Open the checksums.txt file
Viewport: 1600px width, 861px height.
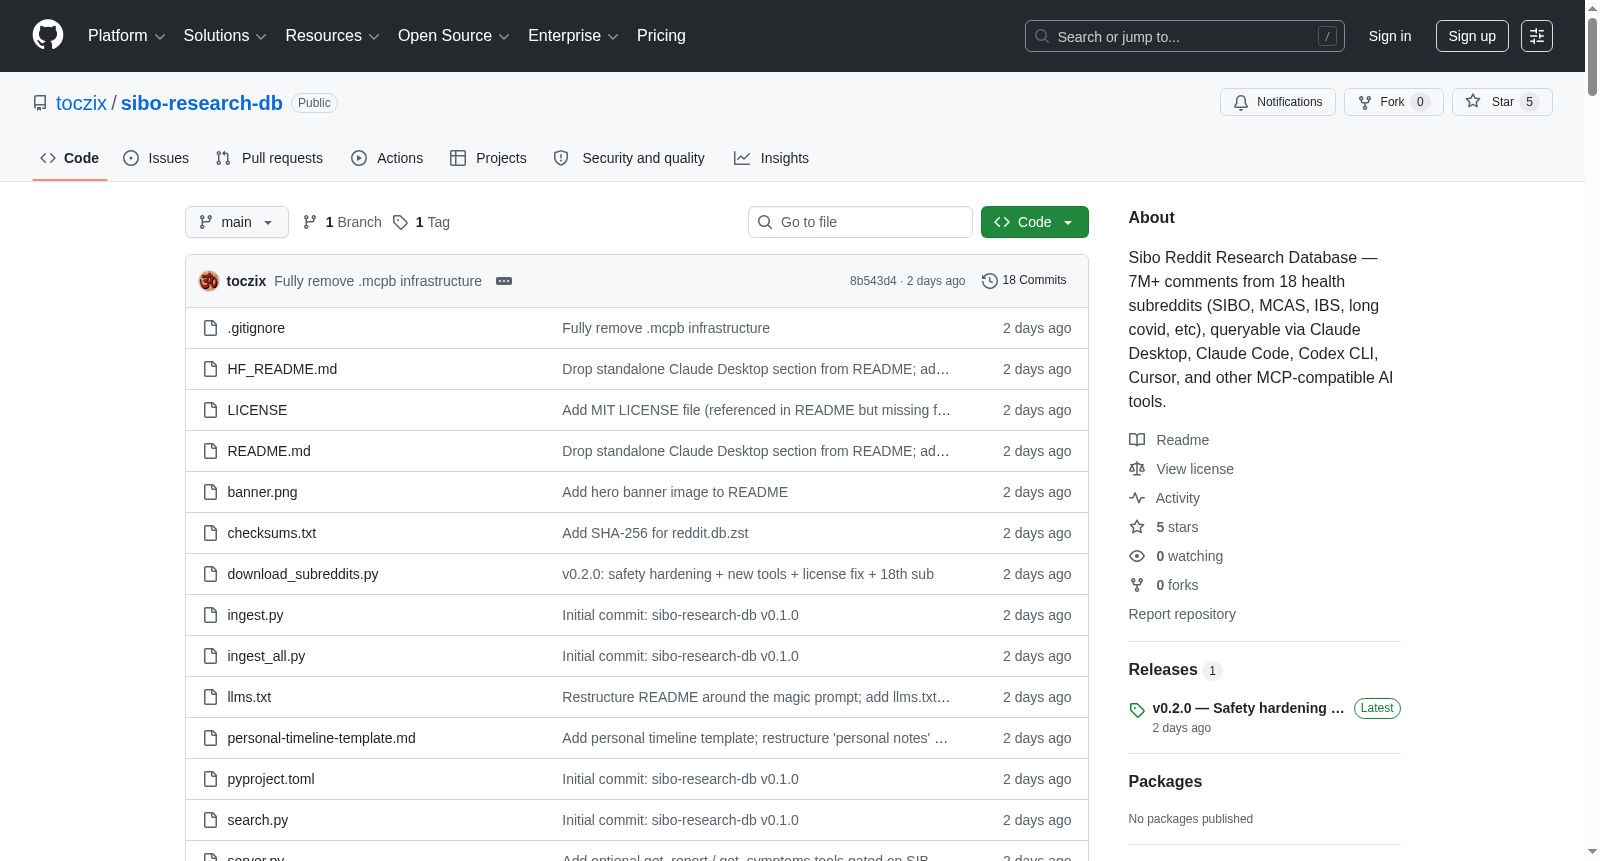point(272,533)
